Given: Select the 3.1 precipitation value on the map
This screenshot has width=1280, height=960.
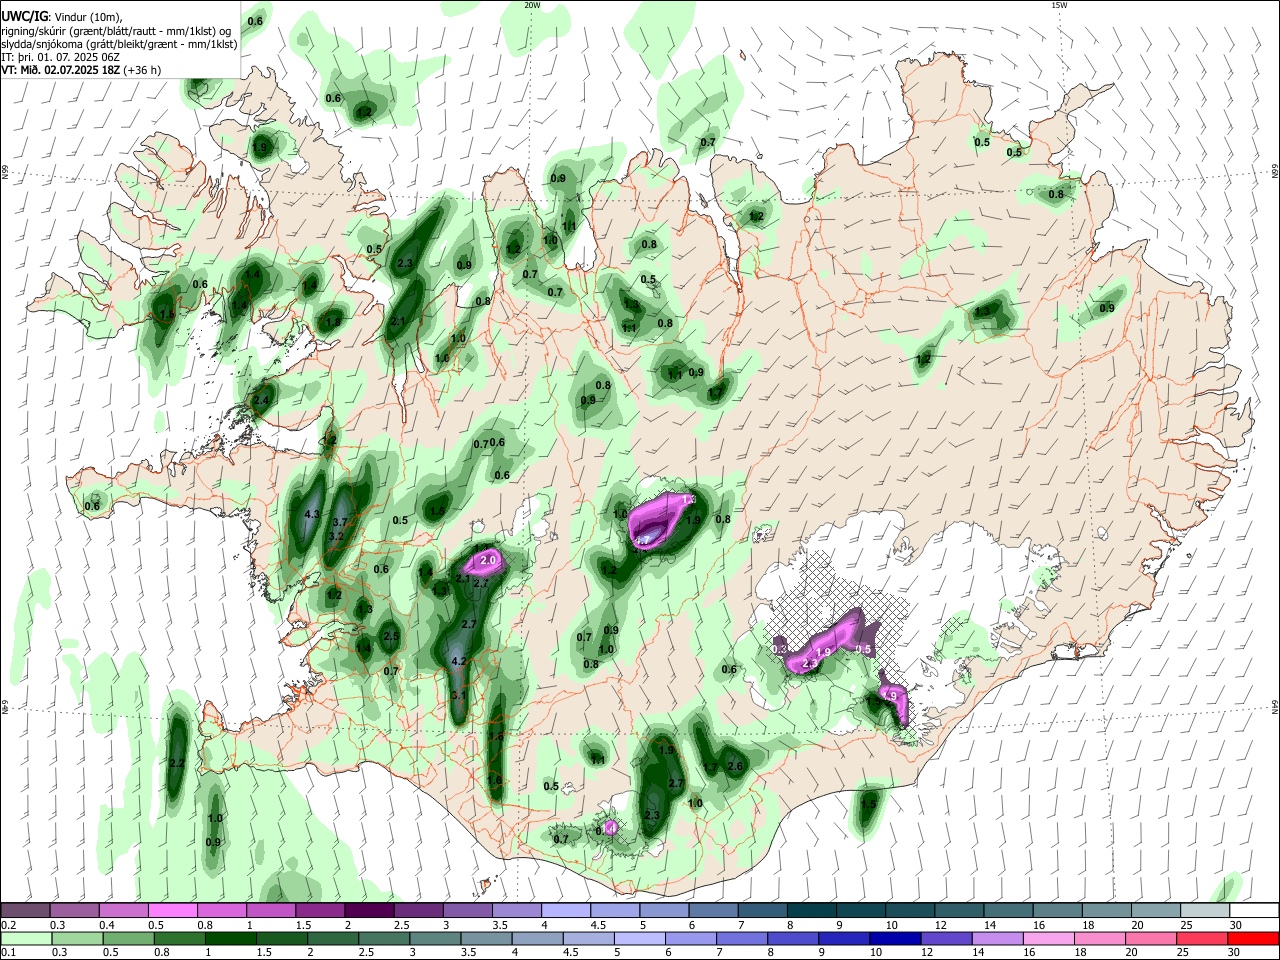Looking at the screenshot, I should click(459, 696).
